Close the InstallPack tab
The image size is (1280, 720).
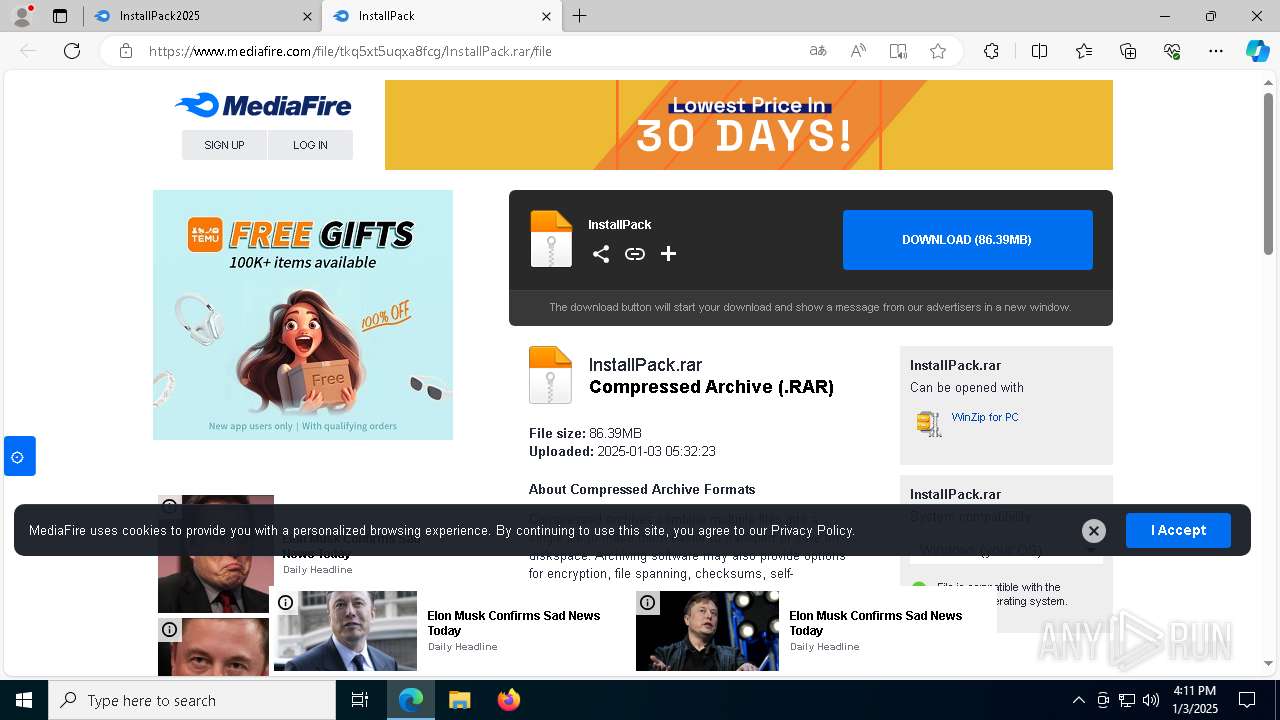(x=546, y=16)
